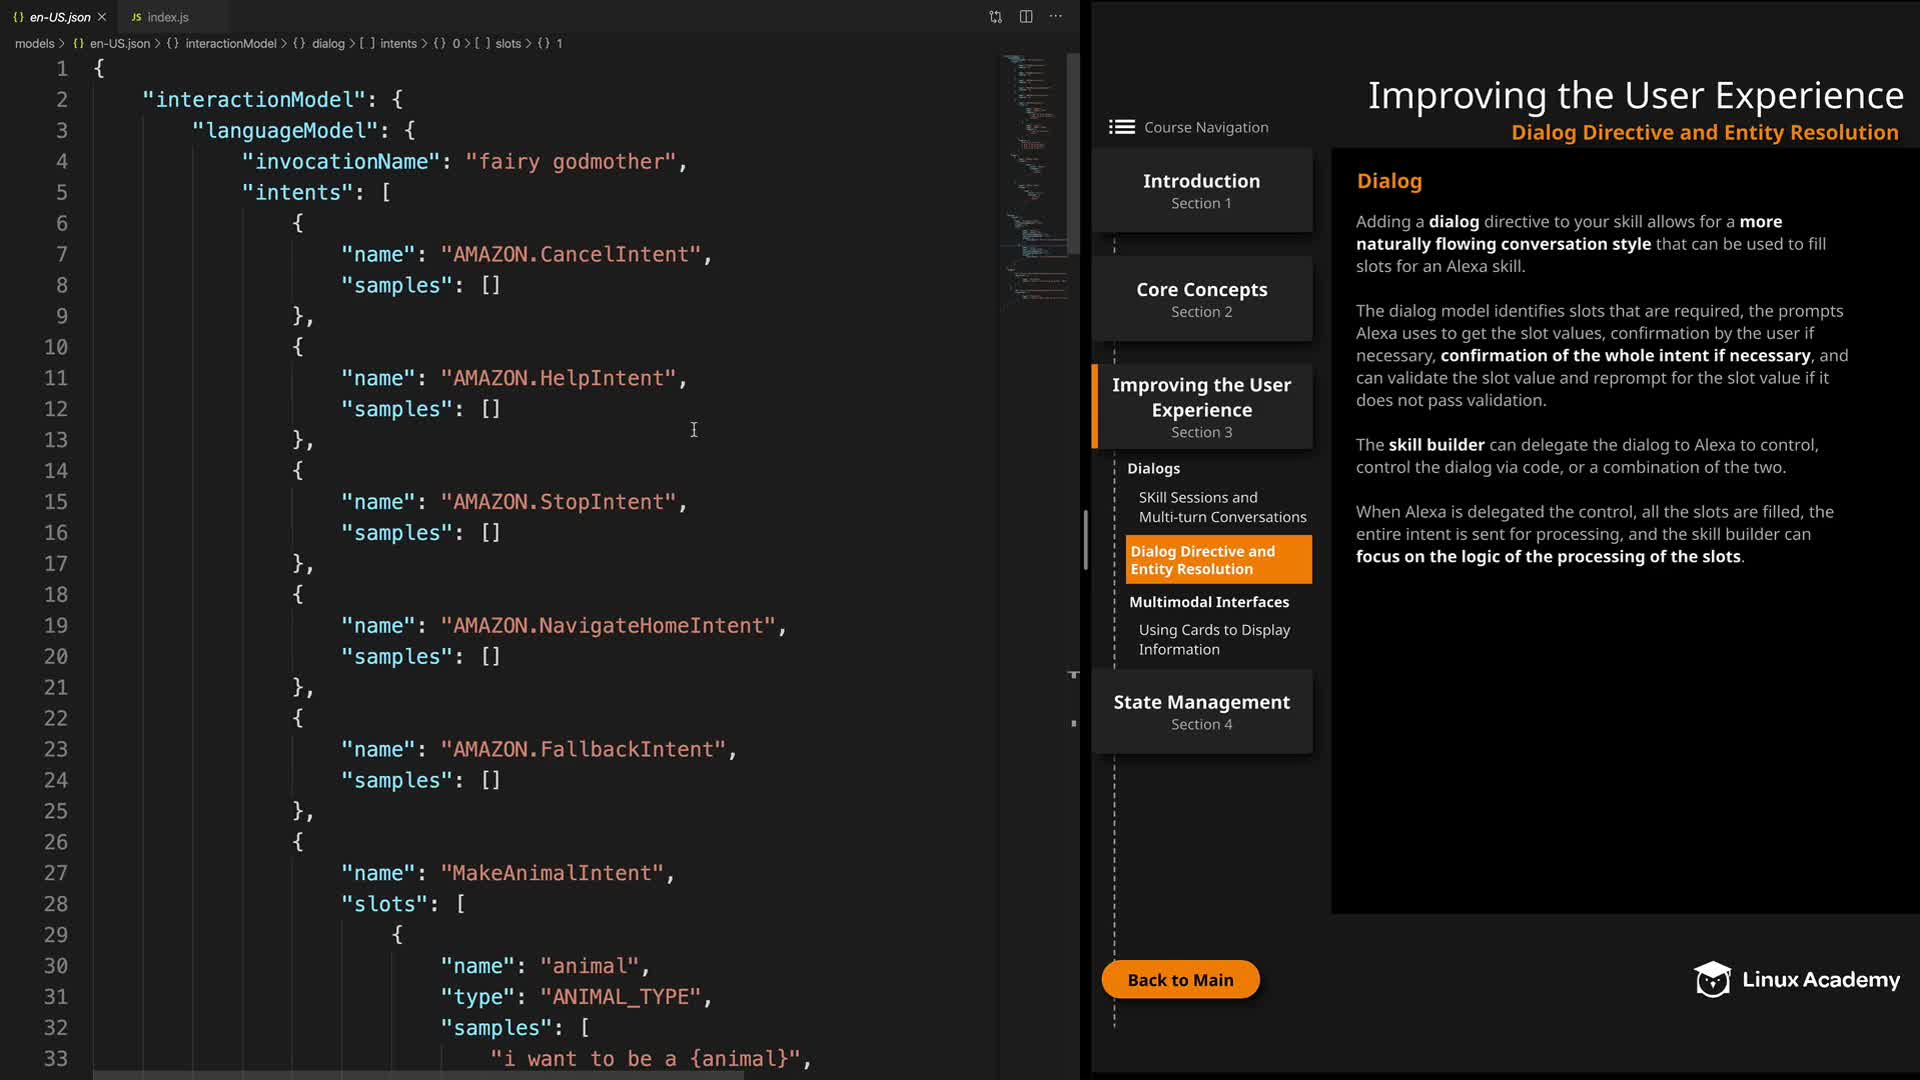Click the Open Changes compare icon
Viewport: 1920px width, 1080px height.
coord(995,17)
